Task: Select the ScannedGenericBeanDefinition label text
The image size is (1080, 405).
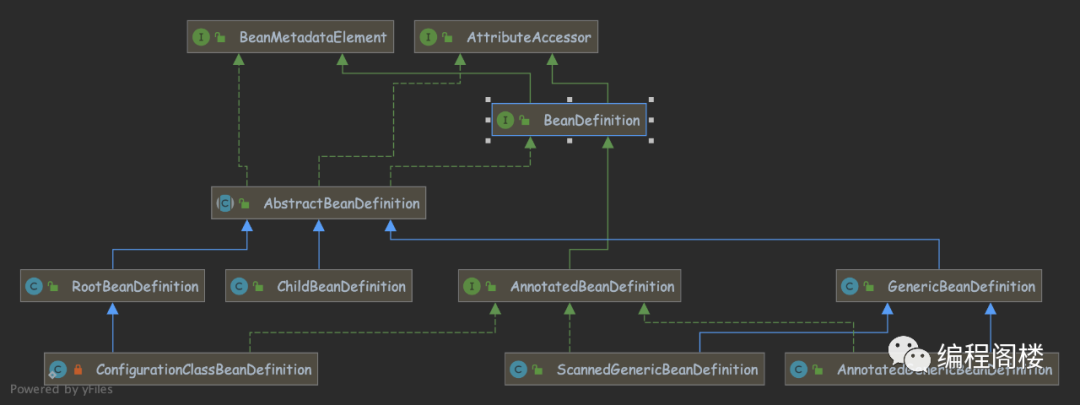Action: pos(656,370)
